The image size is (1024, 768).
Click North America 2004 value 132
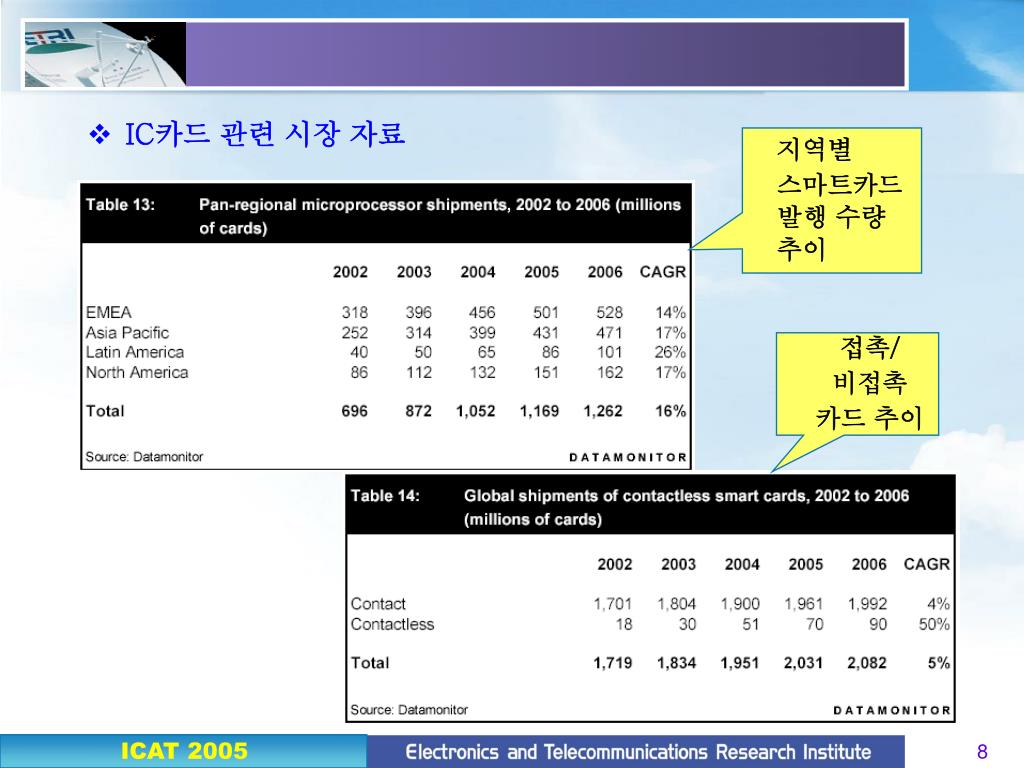coord(483,372)
